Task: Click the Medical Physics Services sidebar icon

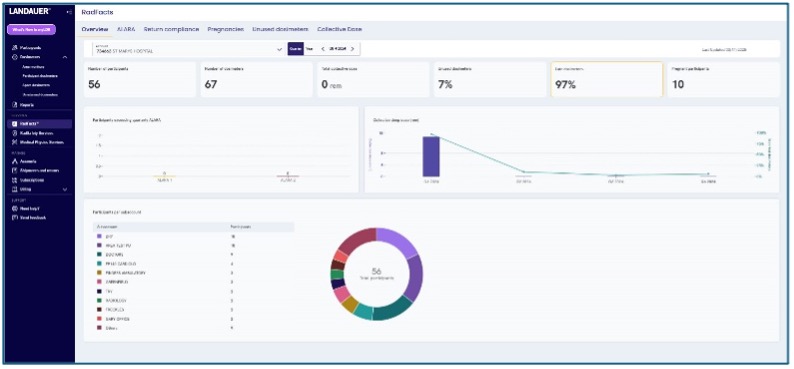Action: pos(15,142)
